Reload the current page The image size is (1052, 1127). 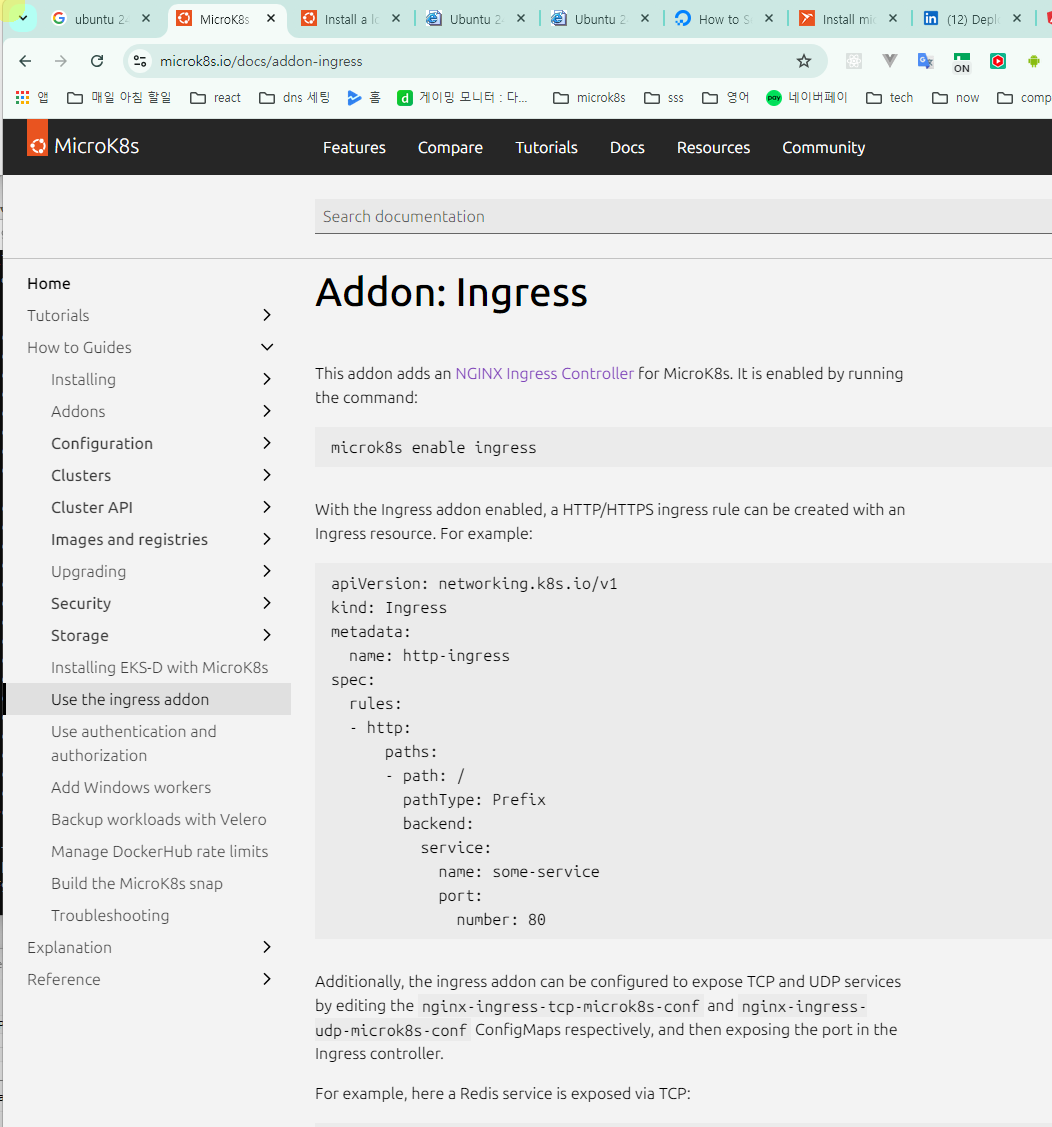(x=97, y=61)
